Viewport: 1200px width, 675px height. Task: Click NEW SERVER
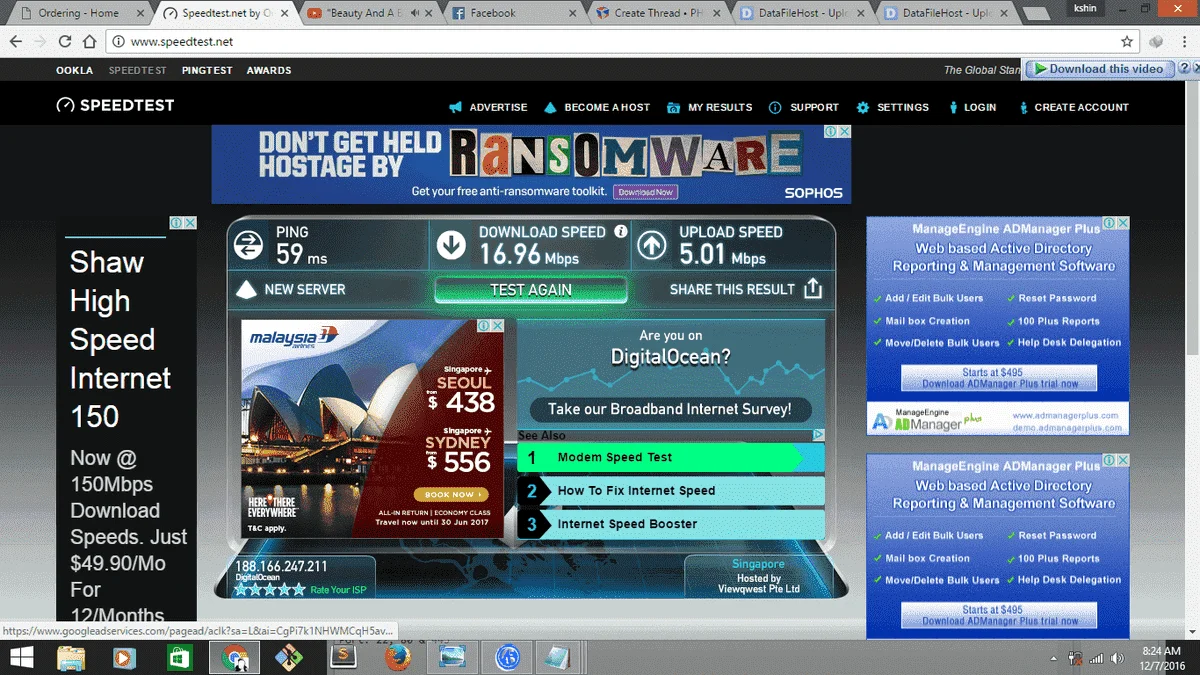coord(305,289)
